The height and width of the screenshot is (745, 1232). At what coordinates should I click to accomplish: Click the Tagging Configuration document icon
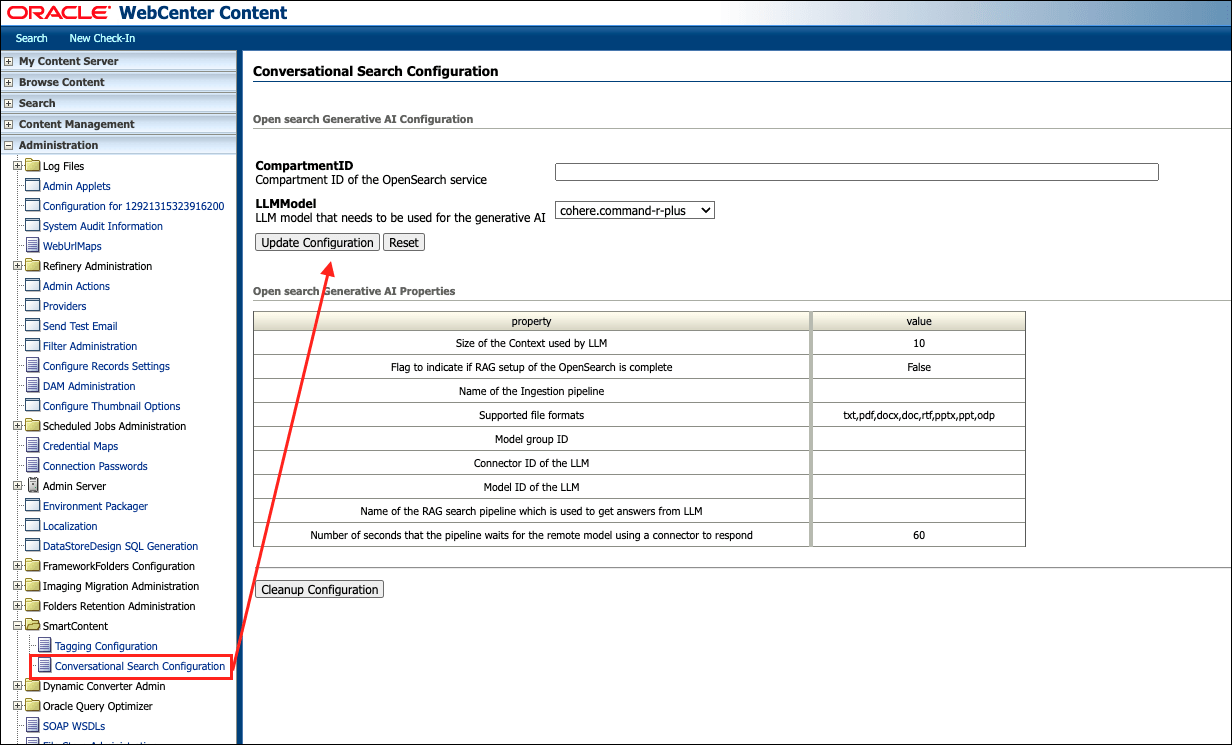pyautogui.click(x=44, y=646)
